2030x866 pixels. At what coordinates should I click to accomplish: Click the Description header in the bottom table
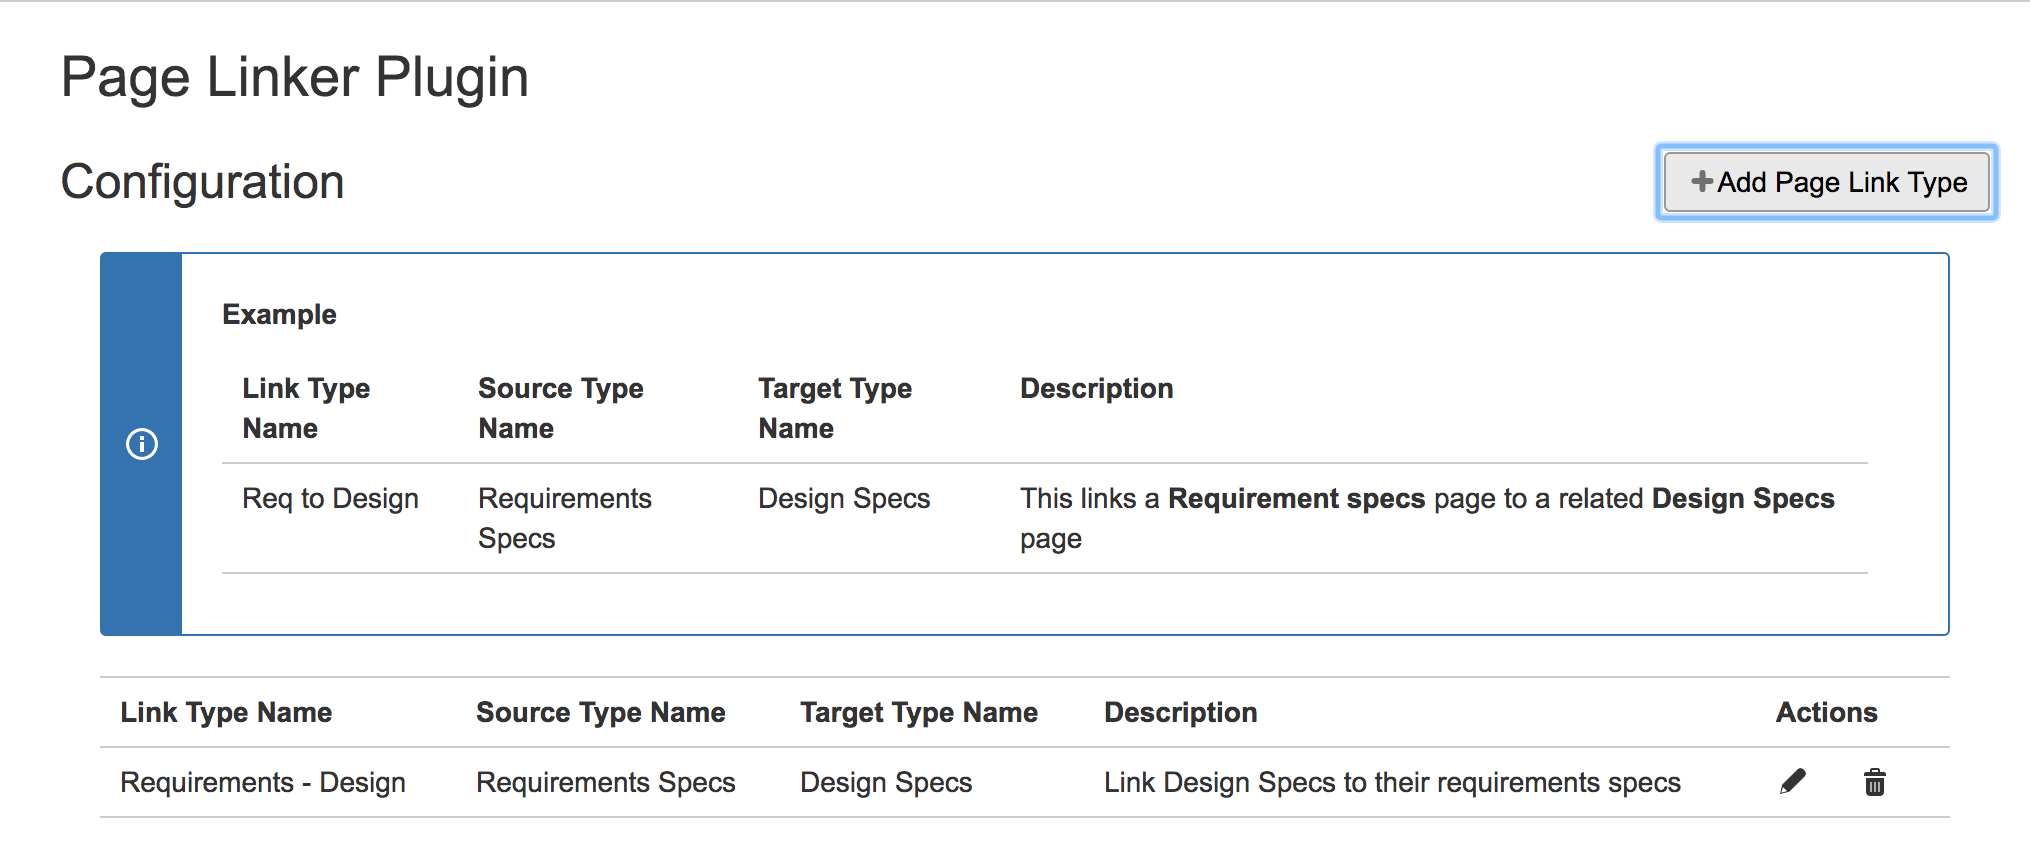[1180, 712]
